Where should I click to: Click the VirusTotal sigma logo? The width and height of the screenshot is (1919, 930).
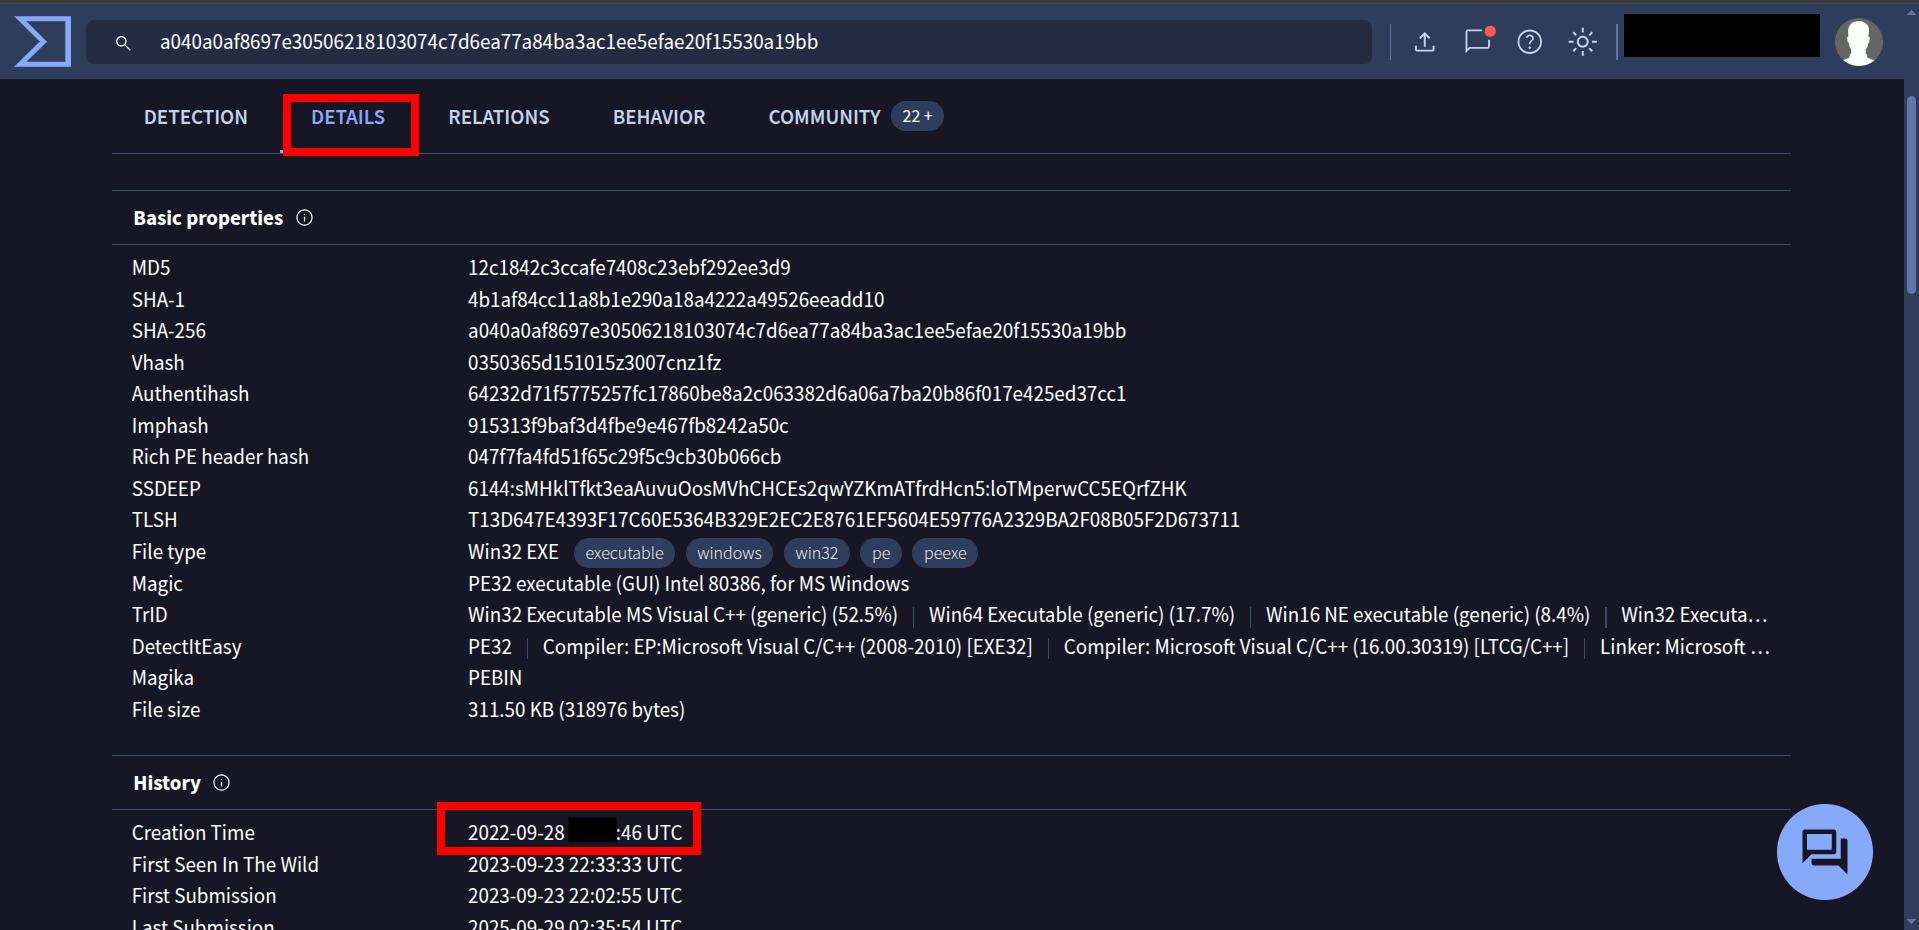[43, 42]
